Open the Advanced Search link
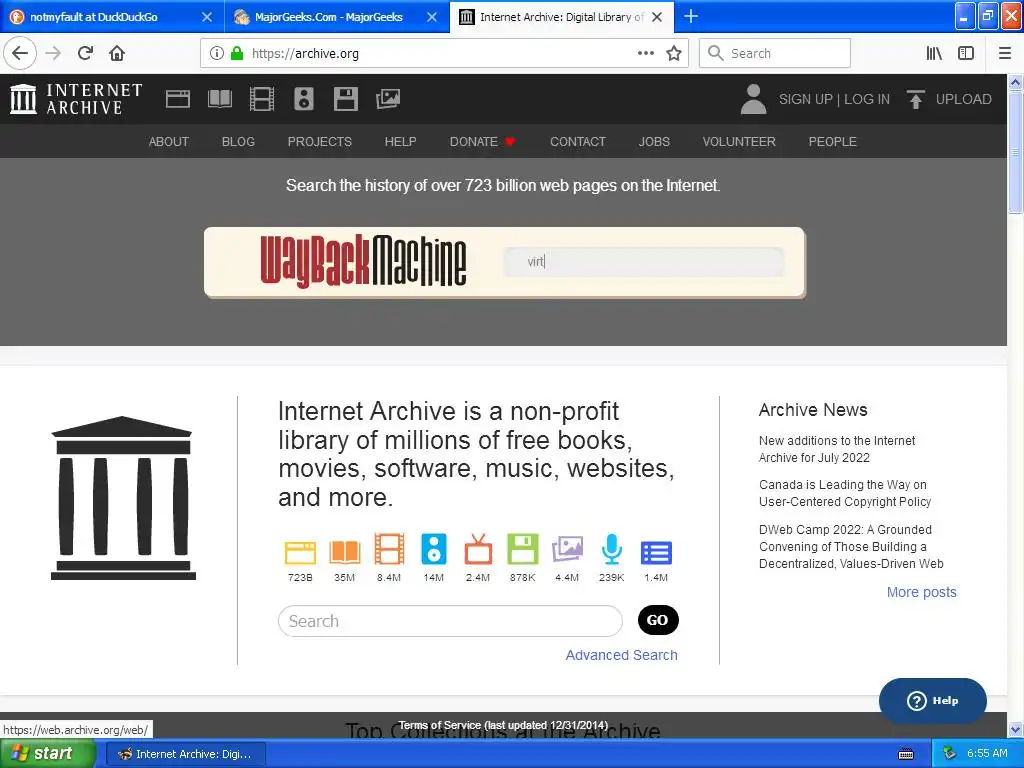 [622, 655]
